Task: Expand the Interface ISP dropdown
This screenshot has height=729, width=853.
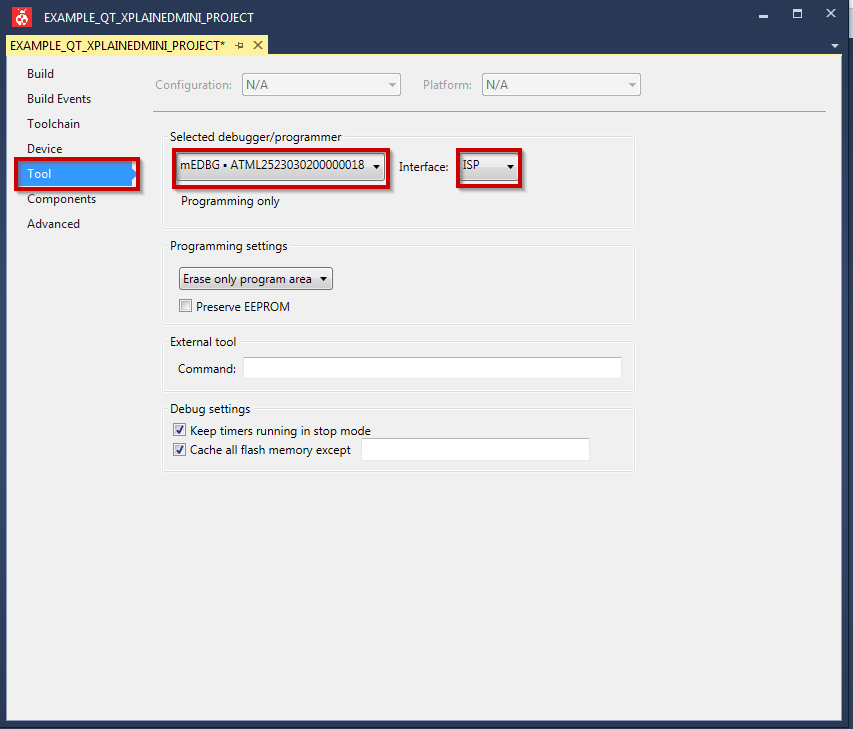Action: (x=489, y=166)
